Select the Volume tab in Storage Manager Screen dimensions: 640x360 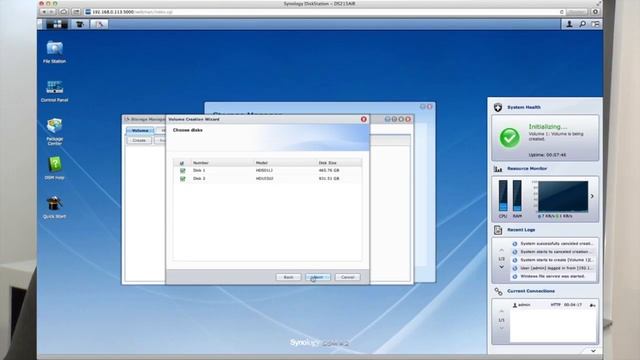pyautogui.click(x=140, y=130)
